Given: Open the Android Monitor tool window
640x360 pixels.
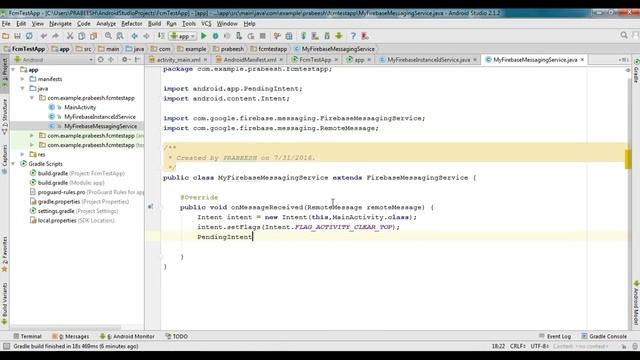Looking at the screenshot, I should coord(127,336).
